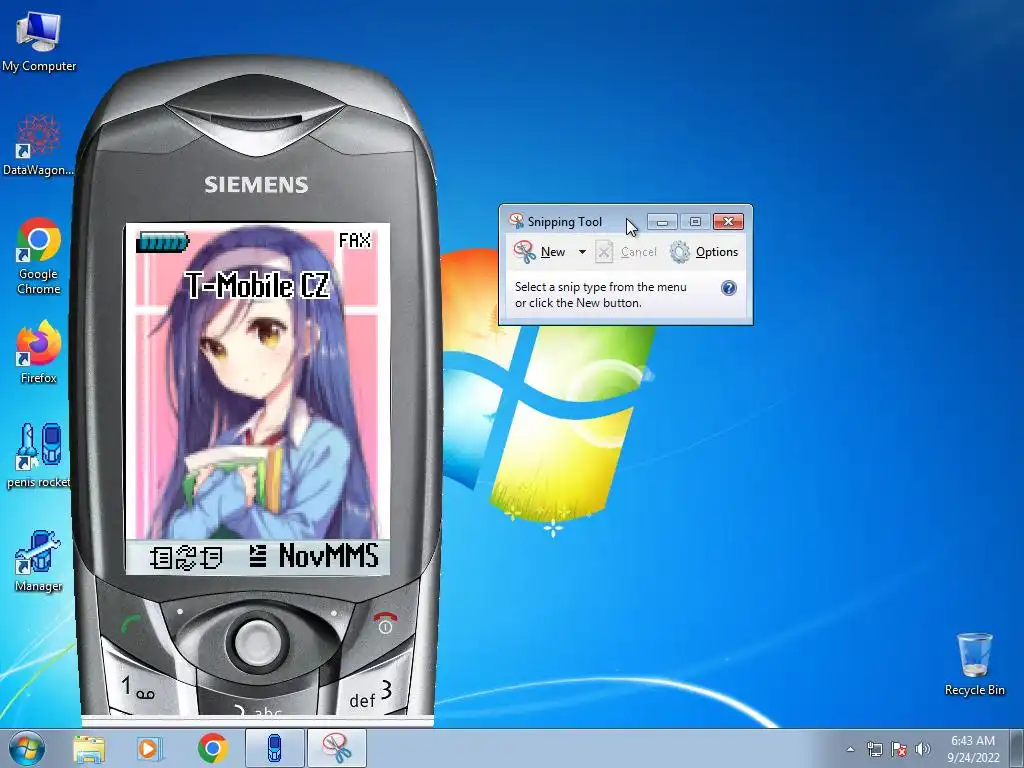The image size is (1024, 768).
Task: Click the FAX indicator on phone screen
Action: [355, 240]
